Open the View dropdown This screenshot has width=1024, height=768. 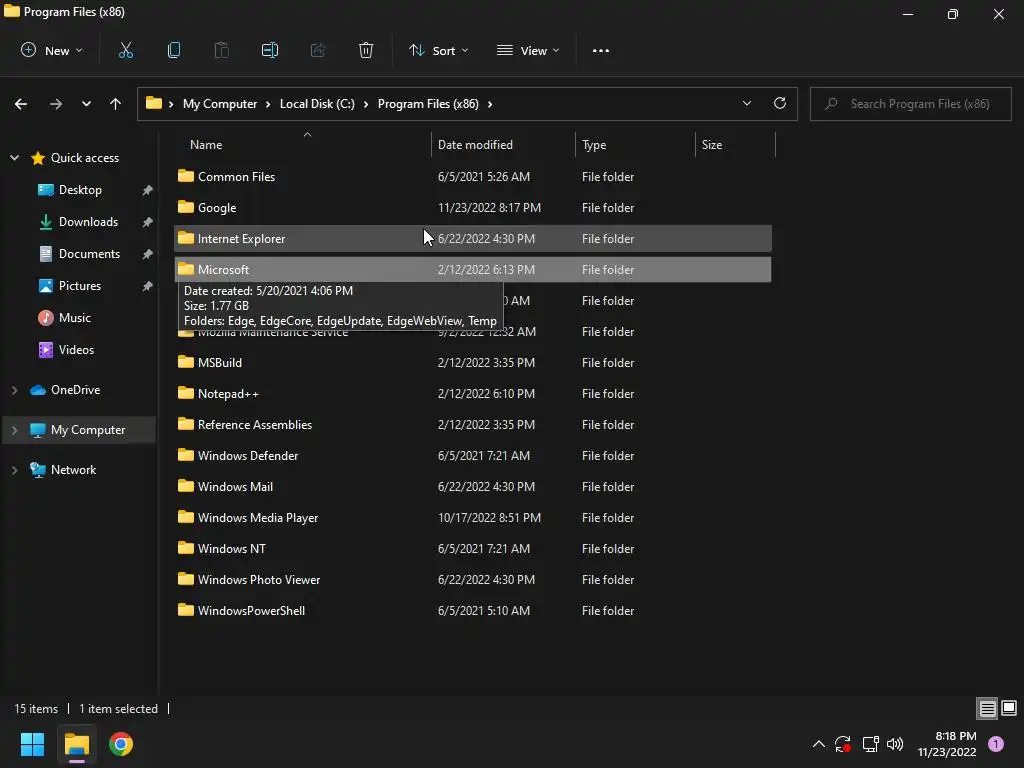528,50
